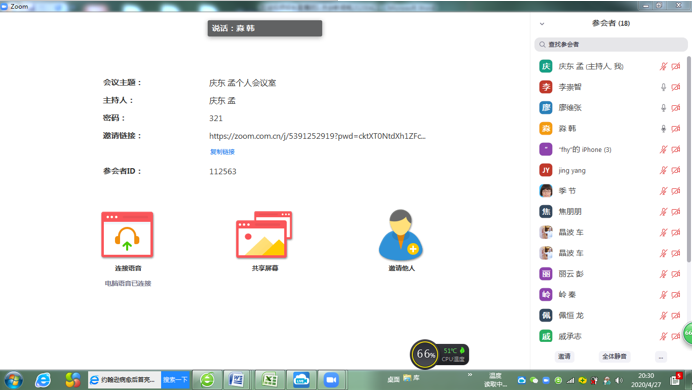Click 李崇智's avatar icon in the participant list

[546, 87]
